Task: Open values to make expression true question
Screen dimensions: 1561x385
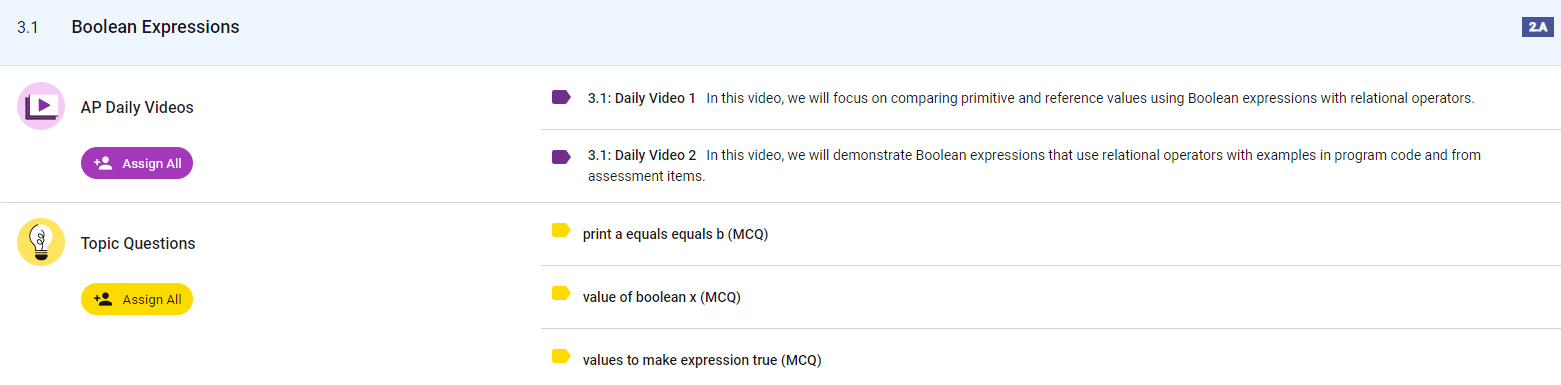Action: (x=702, y=360)
